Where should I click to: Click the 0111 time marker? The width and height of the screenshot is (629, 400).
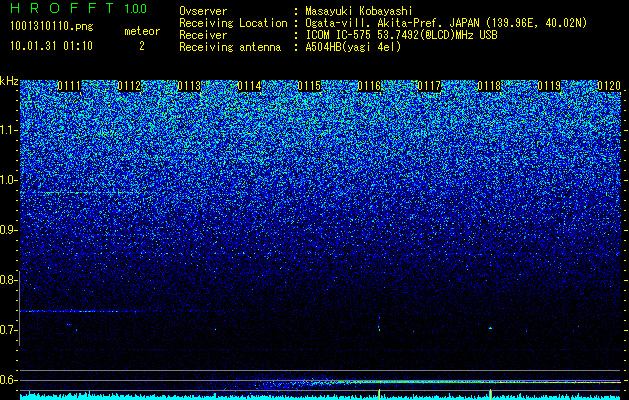pos(69,86)
